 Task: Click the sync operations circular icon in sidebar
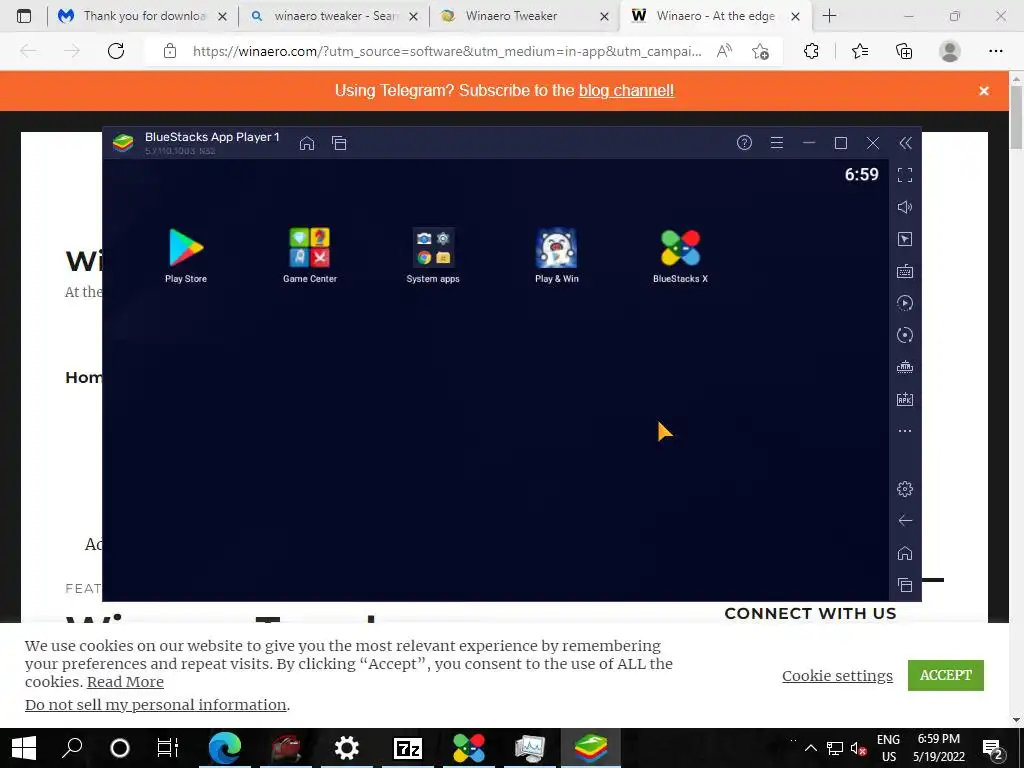(905, 335)
